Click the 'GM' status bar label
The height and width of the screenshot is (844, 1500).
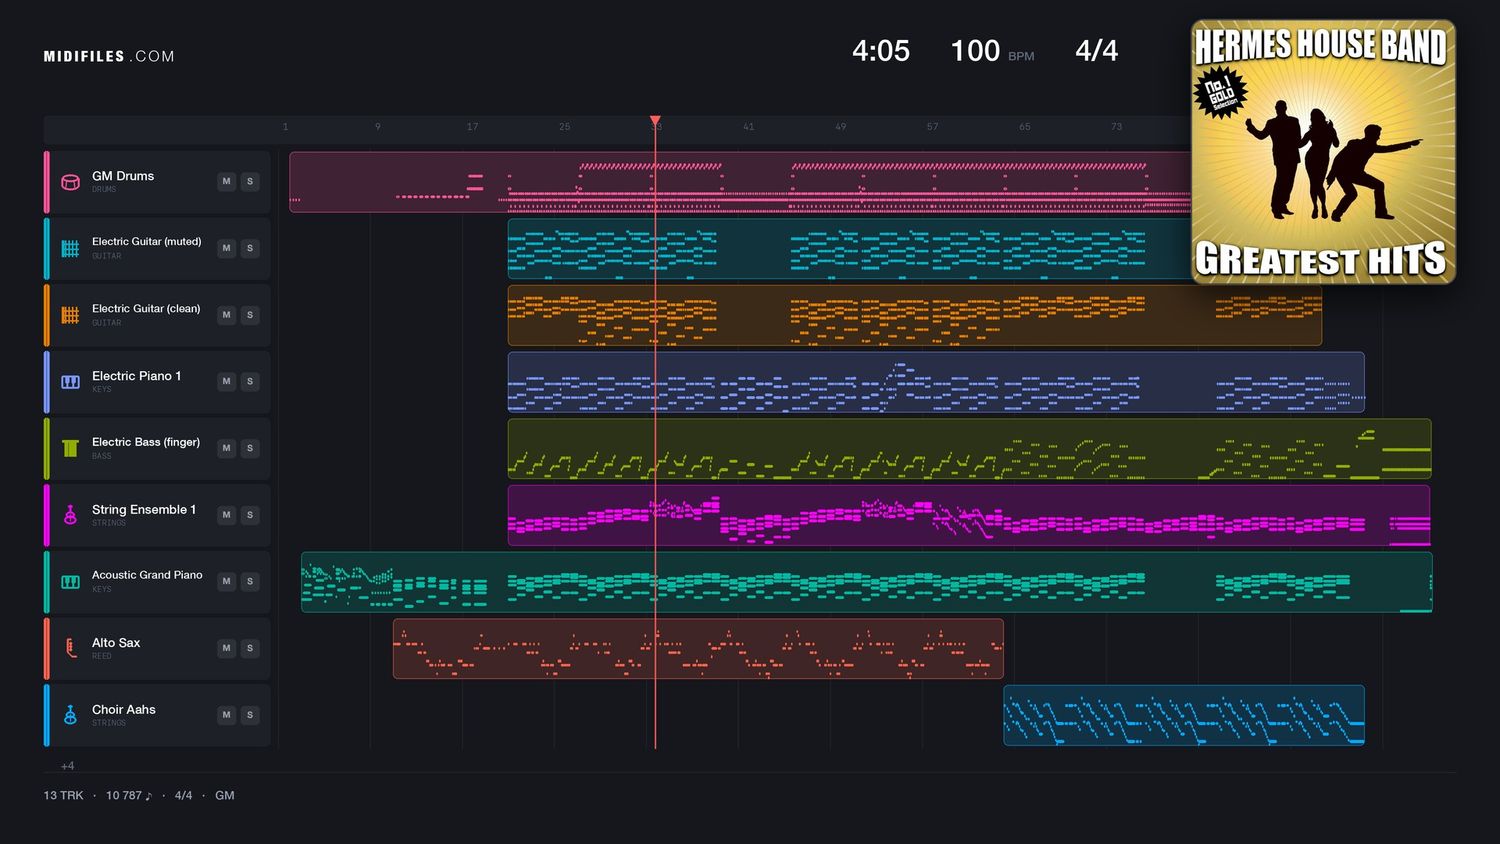pyautogui.click(x=225, y=796)
